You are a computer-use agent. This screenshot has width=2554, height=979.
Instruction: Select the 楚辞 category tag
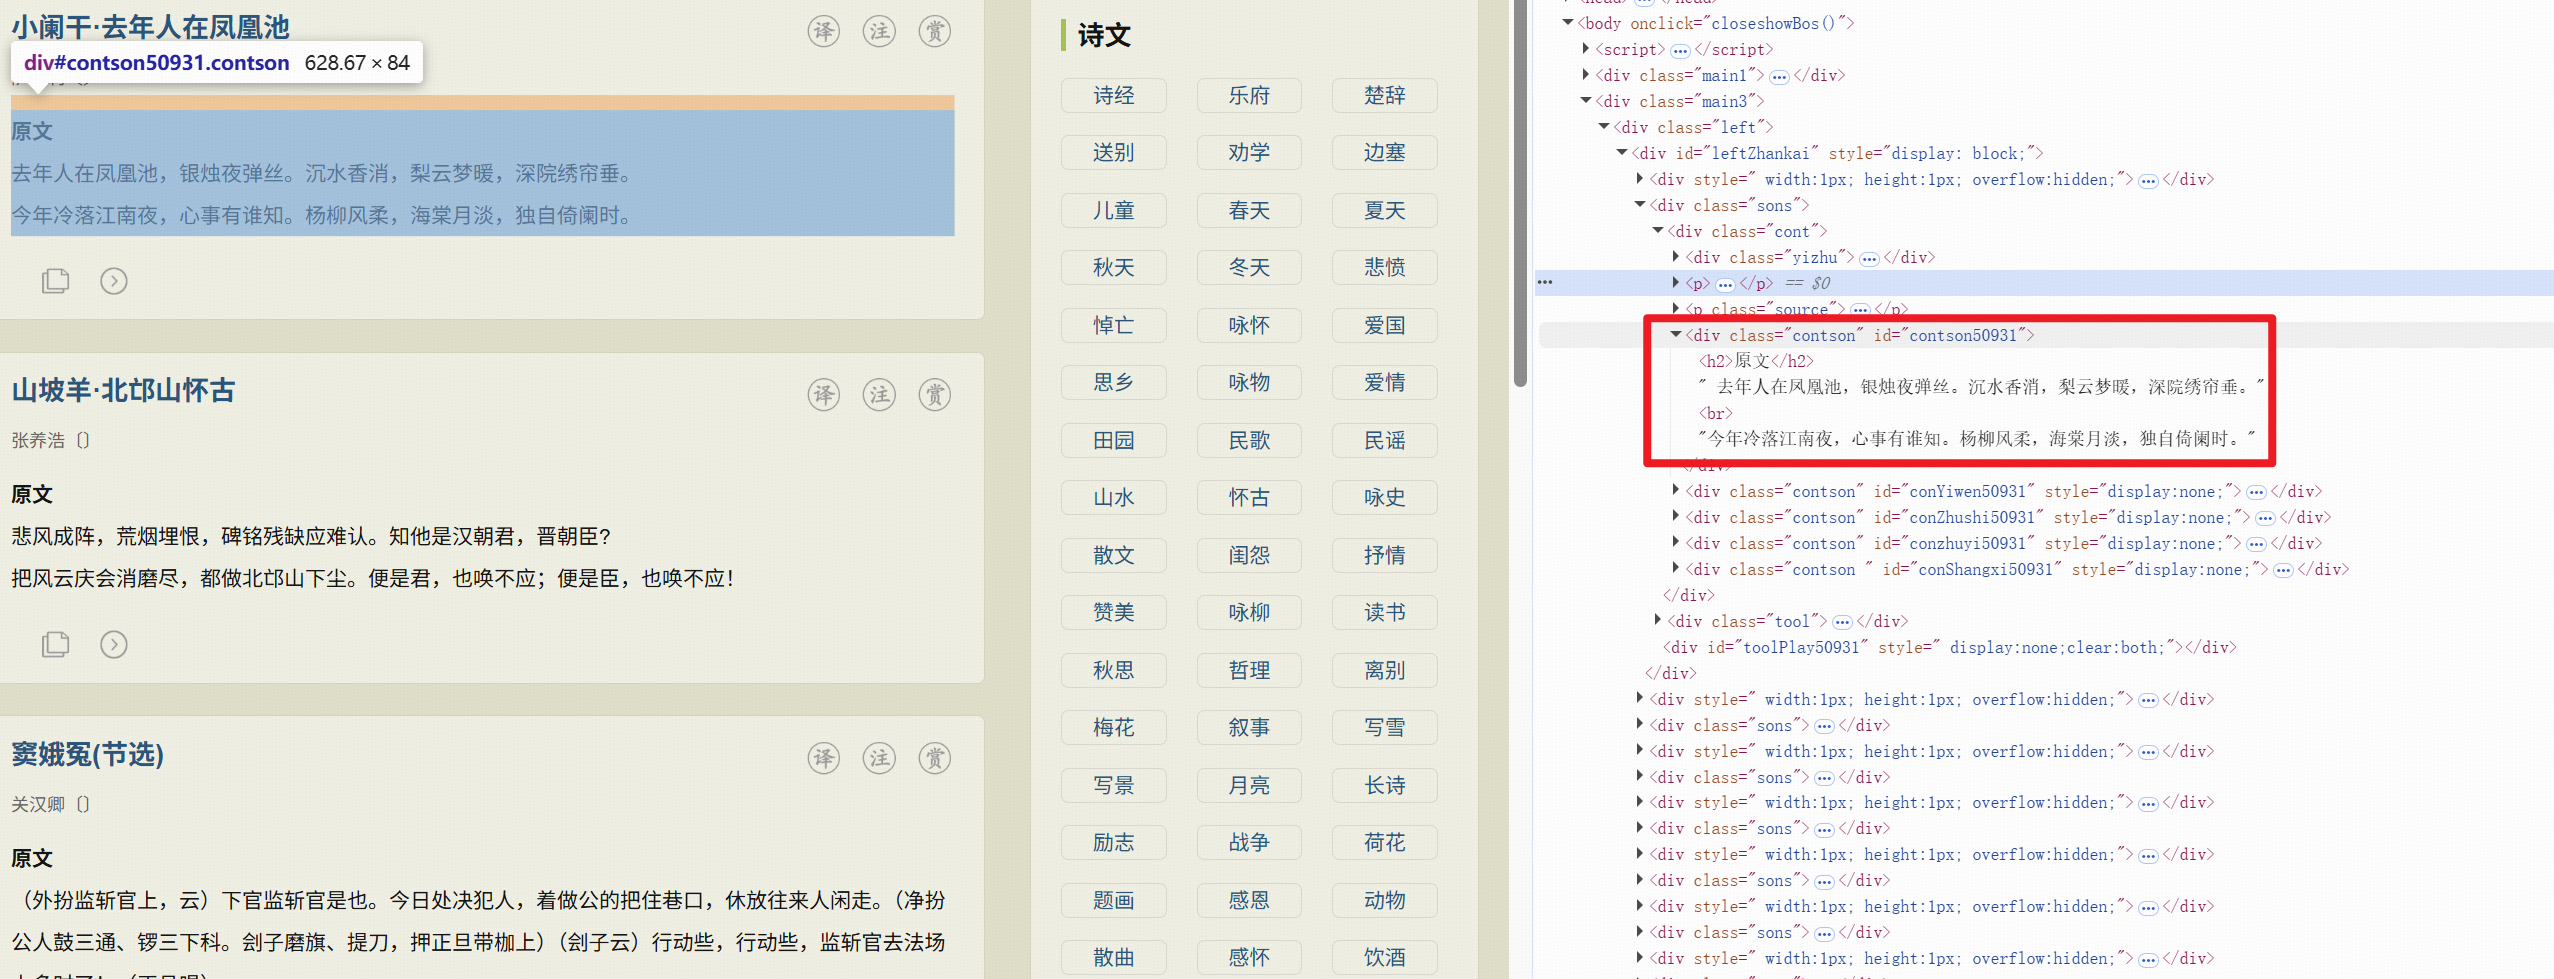1385,95
